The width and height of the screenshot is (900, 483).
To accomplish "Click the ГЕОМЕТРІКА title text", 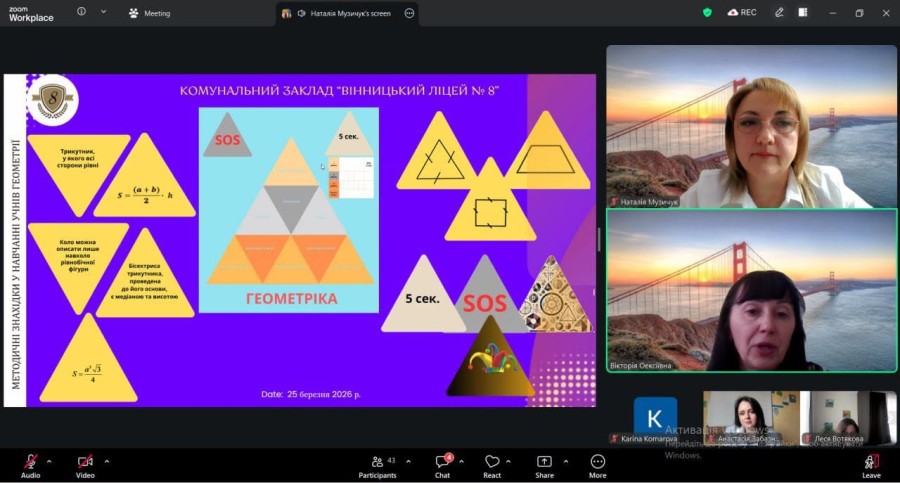I will (x=292, y=299).
